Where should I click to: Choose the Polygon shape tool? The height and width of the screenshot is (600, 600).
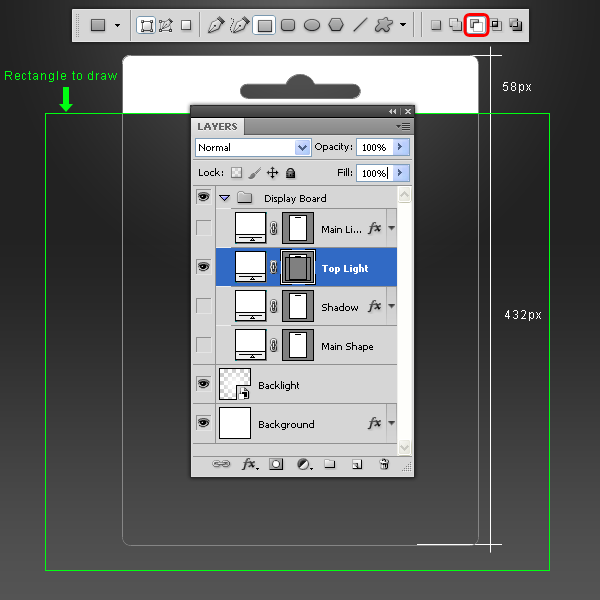(x=336, y=25)
